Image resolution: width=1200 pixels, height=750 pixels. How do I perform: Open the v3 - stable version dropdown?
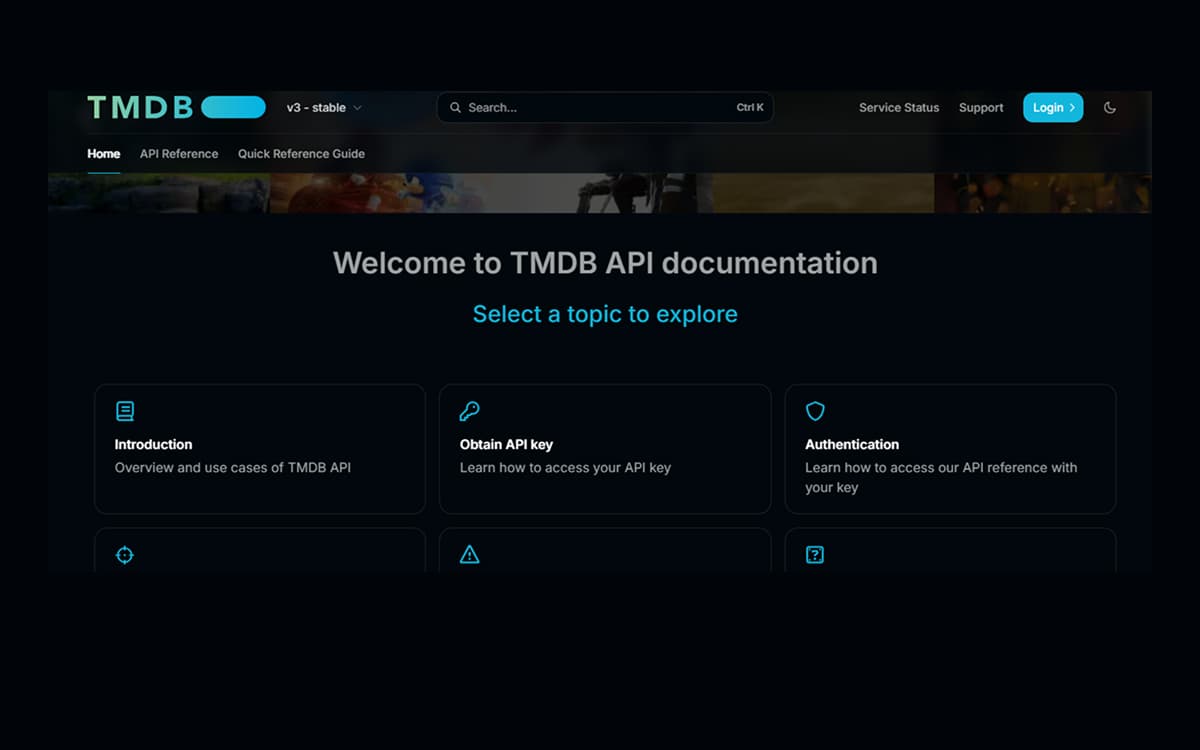pos(324,107)
